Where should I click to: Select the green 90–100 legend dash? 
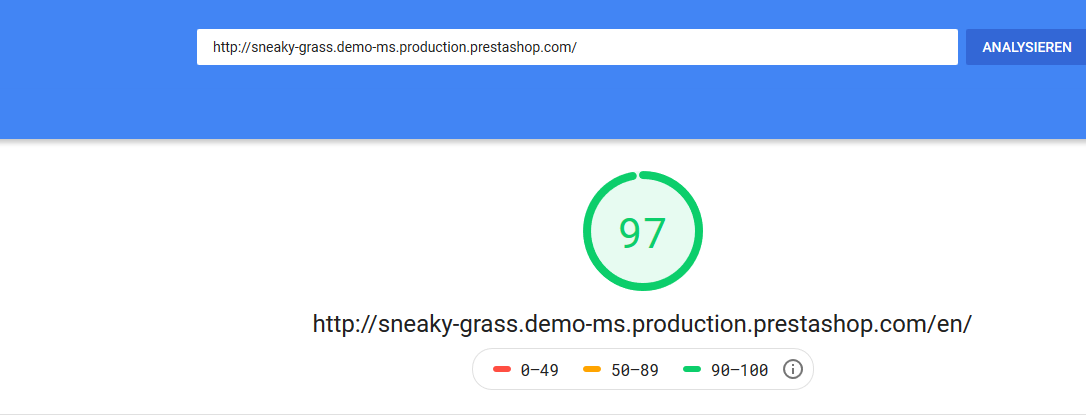point(692,370)
